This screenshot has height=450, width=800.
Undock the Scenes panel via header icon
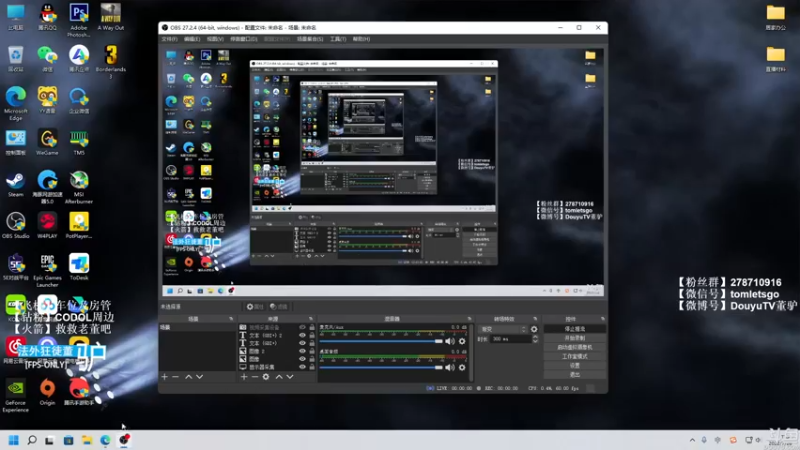(x=231, y=319)
